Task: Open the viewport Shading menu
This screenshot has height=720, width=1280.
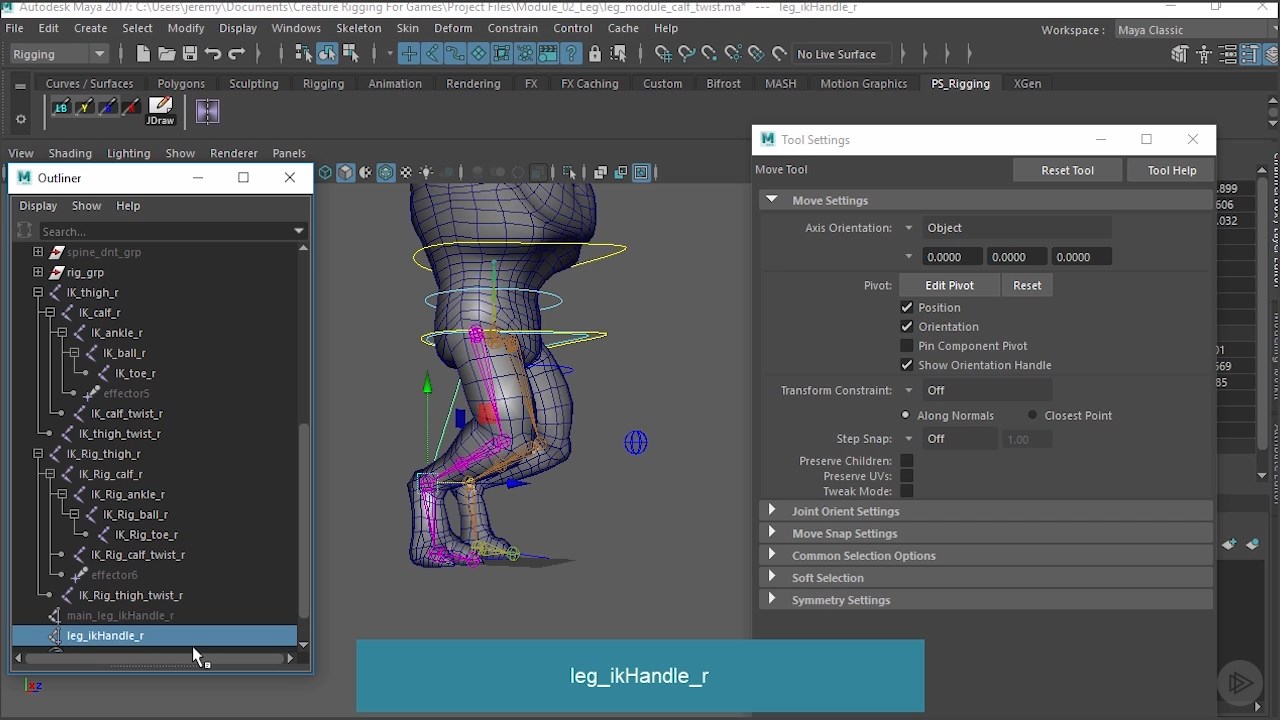Action: click(x=70, y=153)
